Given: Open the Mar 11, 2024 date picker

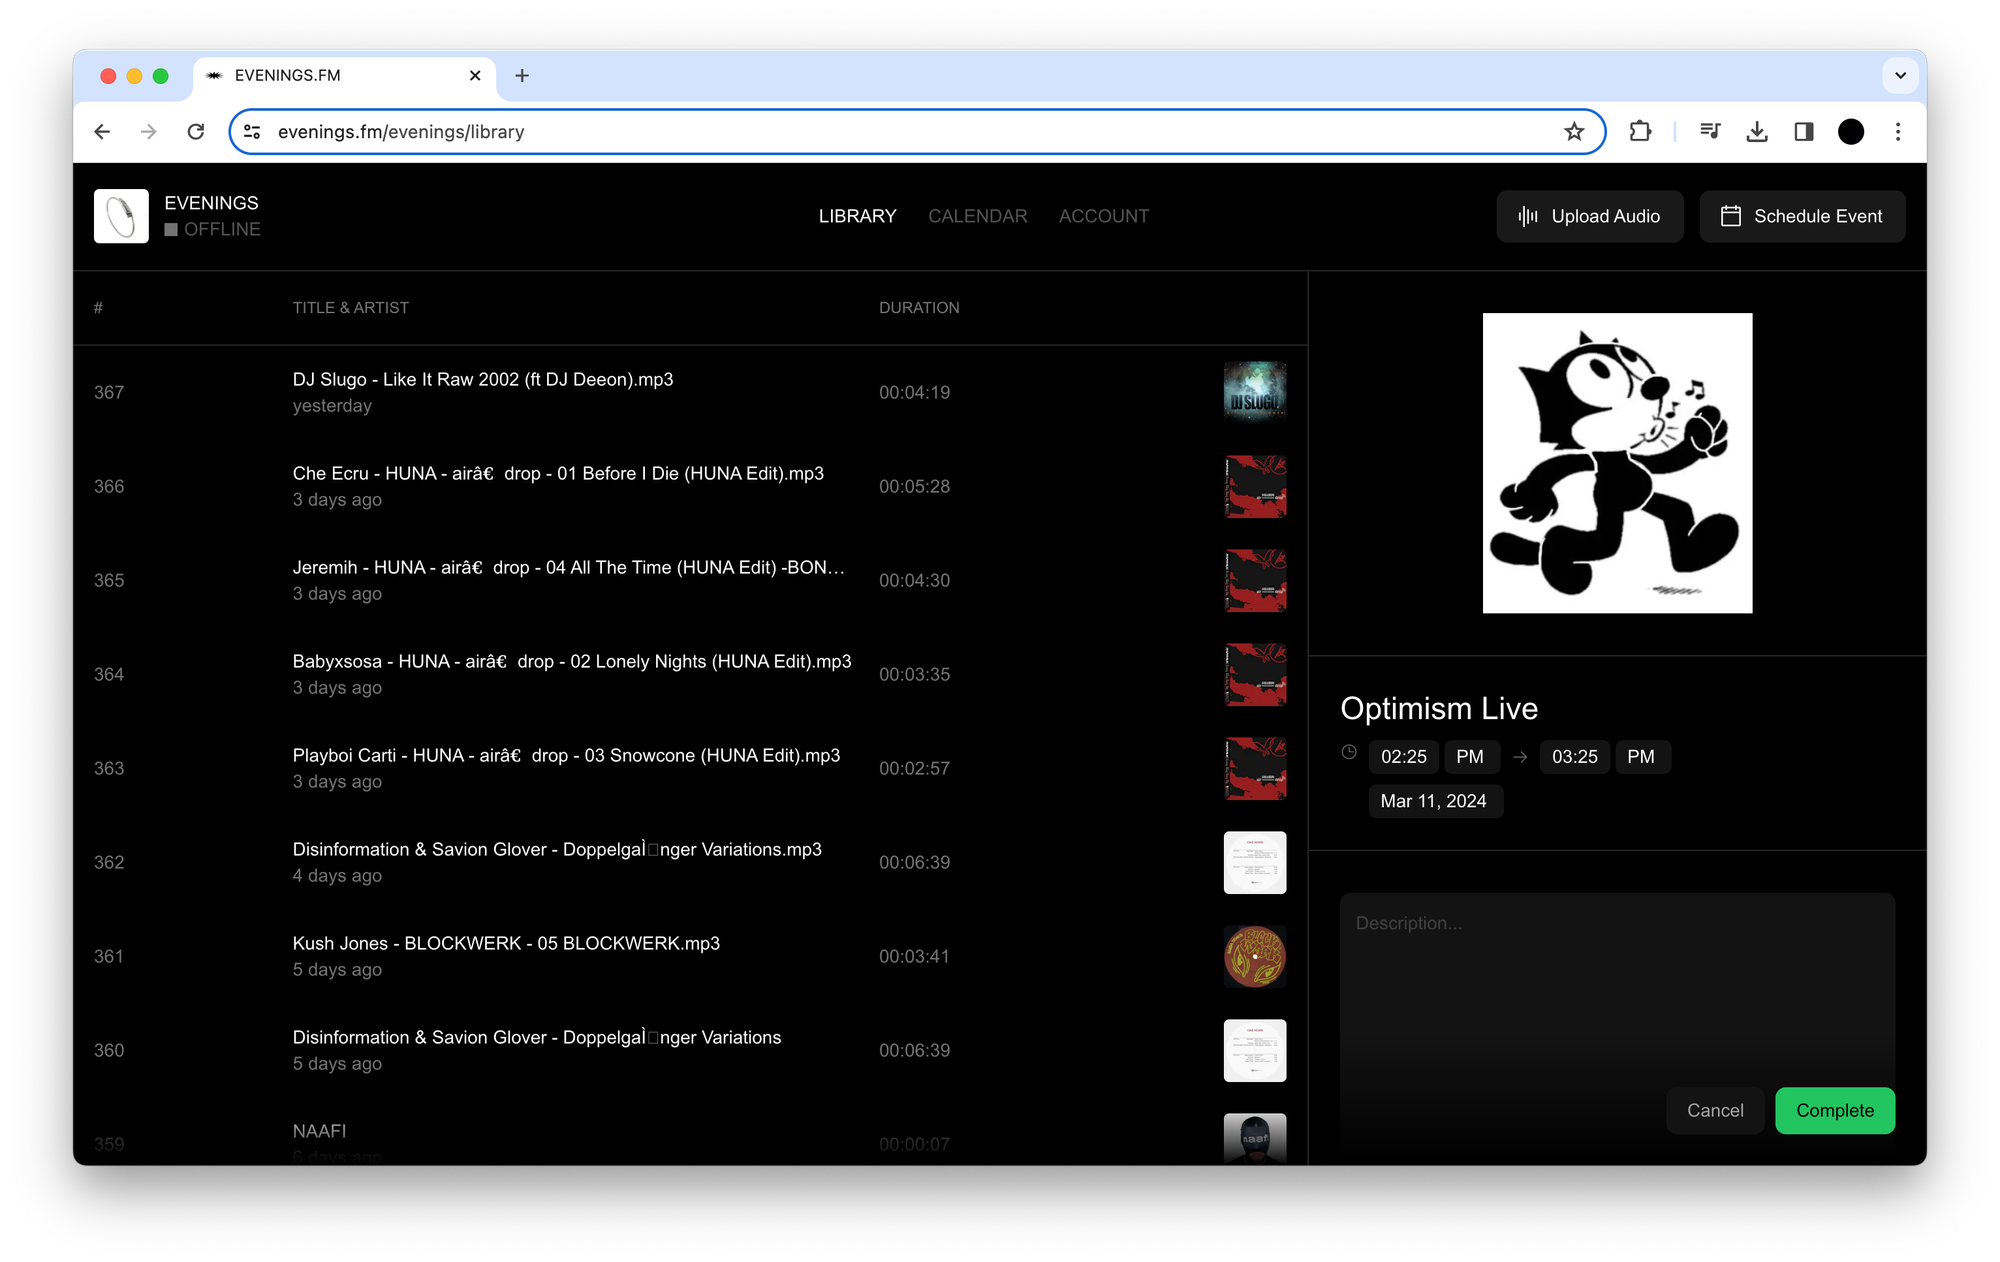Looking at the screenshot, I should pos(1433,801).
